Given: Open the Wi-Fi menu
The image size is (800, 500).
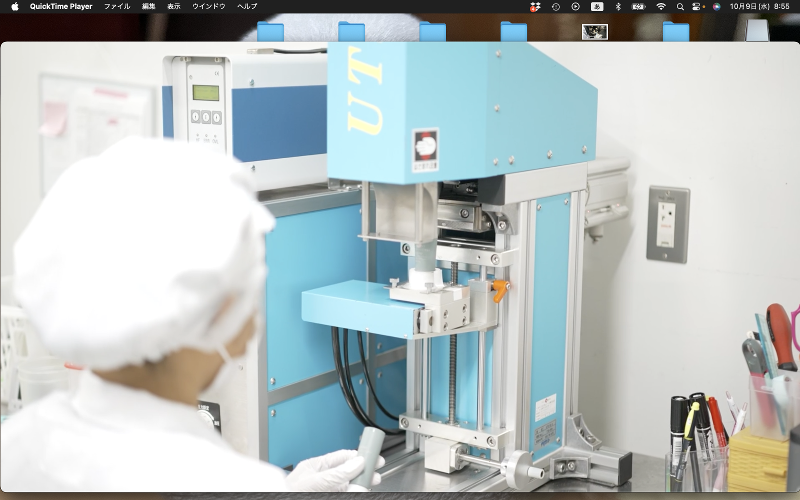Looking at the screenshot, I should point(661,6).
